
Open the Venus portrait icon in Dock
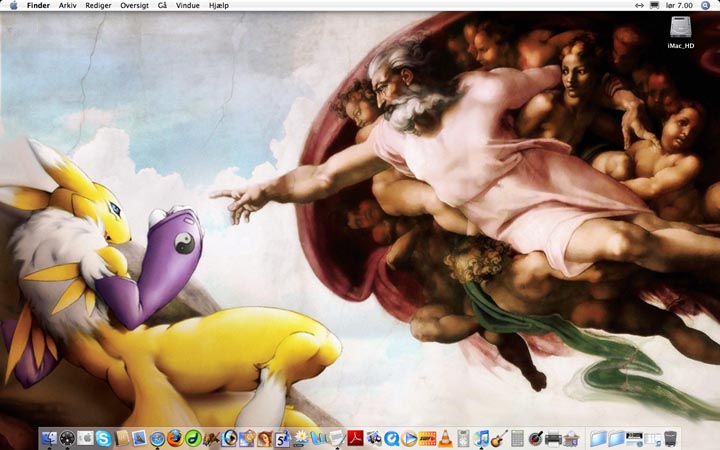[264, 438]
